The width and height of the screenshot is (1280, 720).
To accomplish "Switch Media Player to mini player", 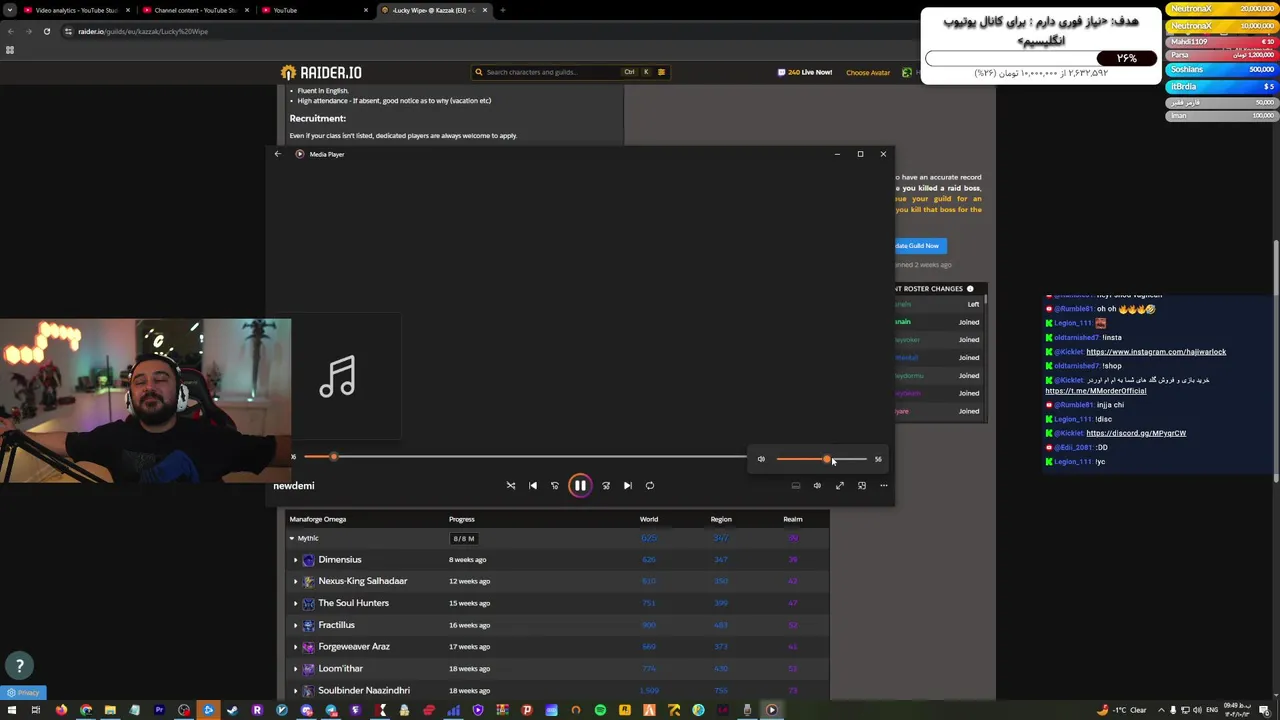I will click(x=862, y=485).
